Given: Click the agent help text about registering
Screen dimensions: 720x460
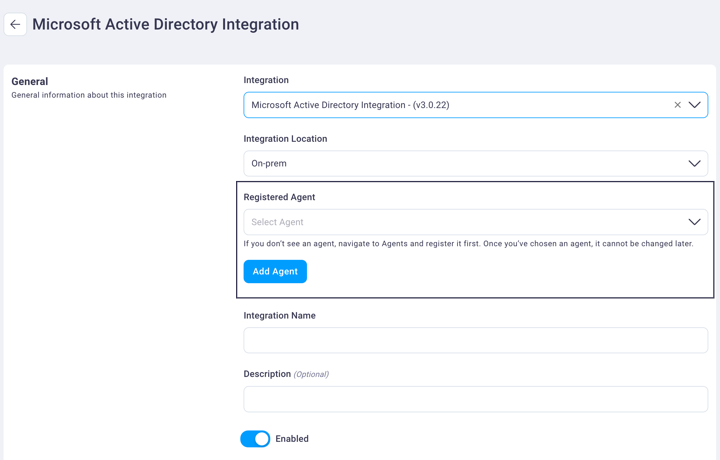Looking at the screenshot, I should (468, 243).
